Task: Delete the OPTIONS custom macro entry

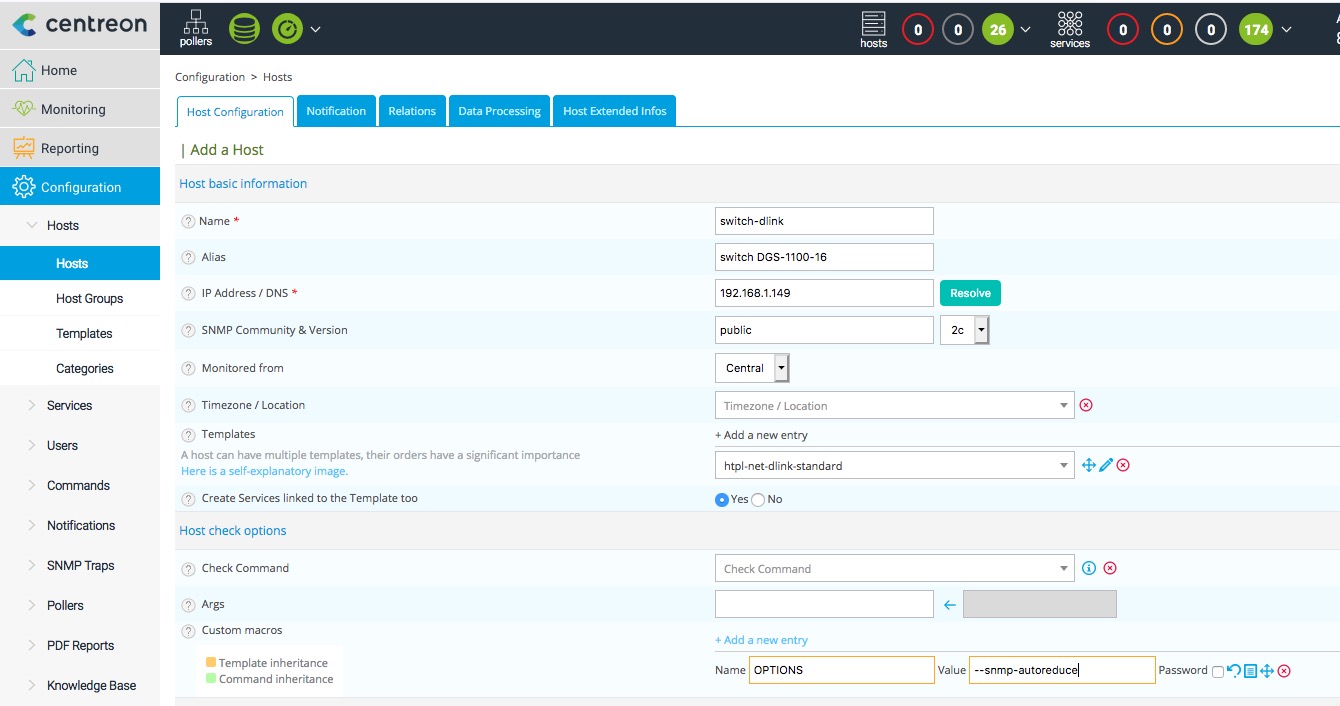Action: pos(1284,671)
